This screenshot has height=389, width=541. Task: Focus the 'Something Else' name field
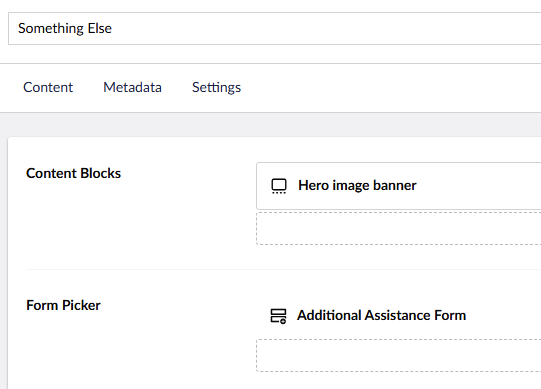coord(275,28)
